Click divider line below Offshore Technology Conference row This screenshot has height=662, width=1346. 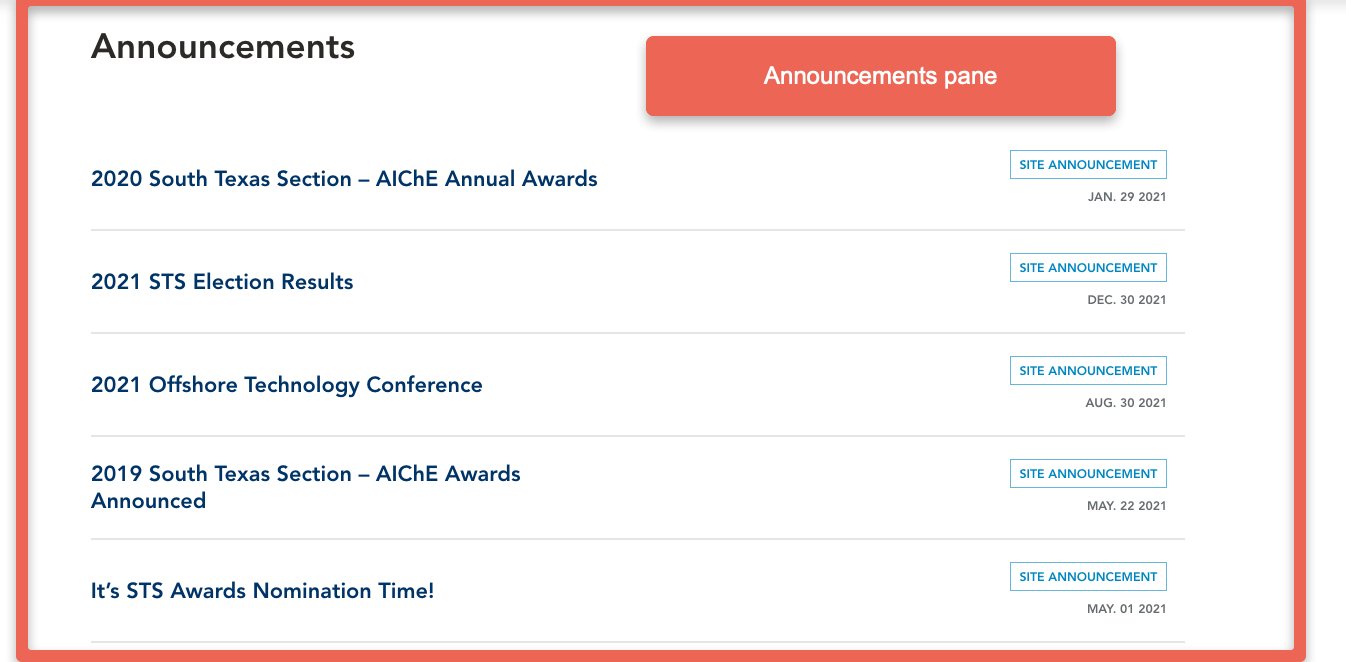click(638, 436)
